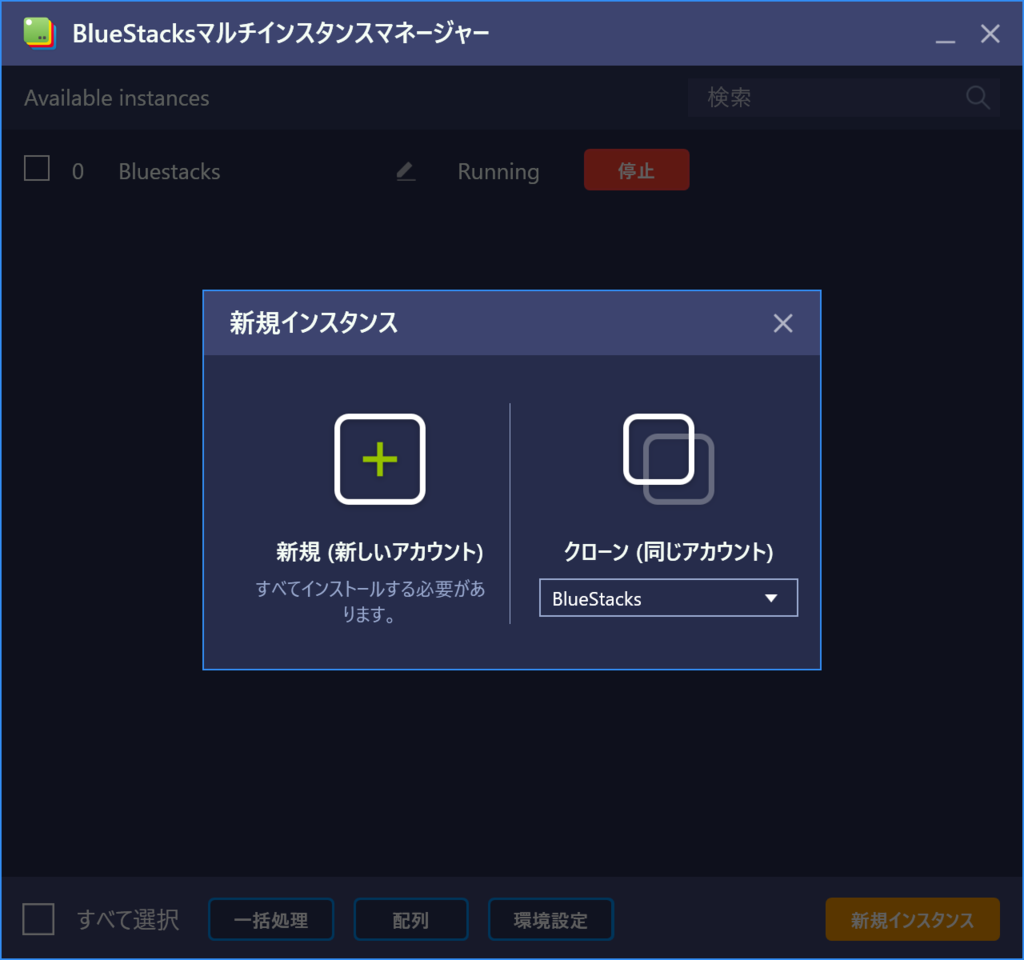Minimize the Multi-Instance Manager window

pos(944,33)
